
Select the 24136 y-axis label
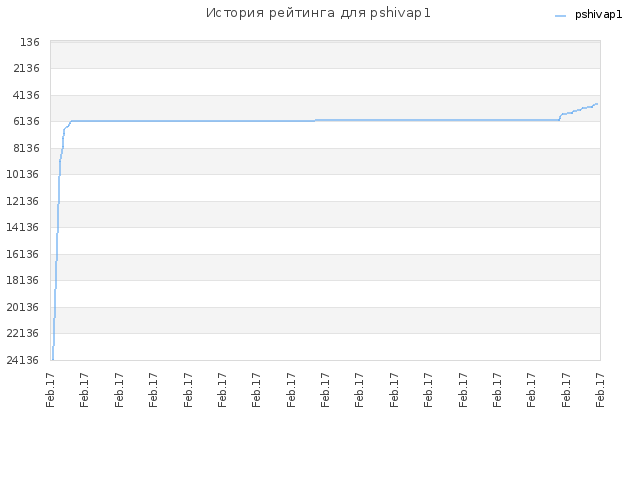pyautogui.click(x=22, y=360)
